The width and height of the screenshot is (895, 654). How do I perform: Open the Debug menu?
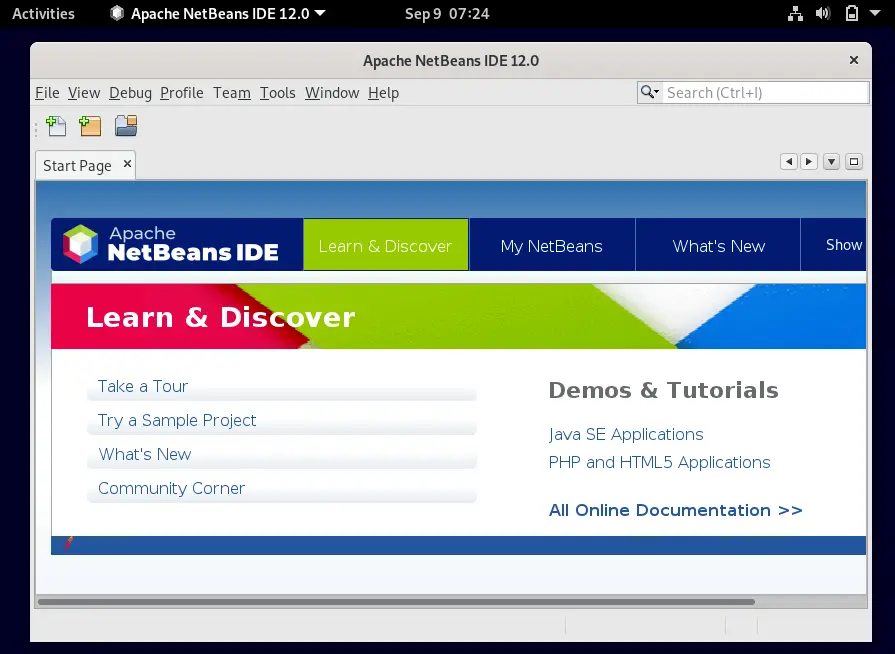click(x=130, y=93)
